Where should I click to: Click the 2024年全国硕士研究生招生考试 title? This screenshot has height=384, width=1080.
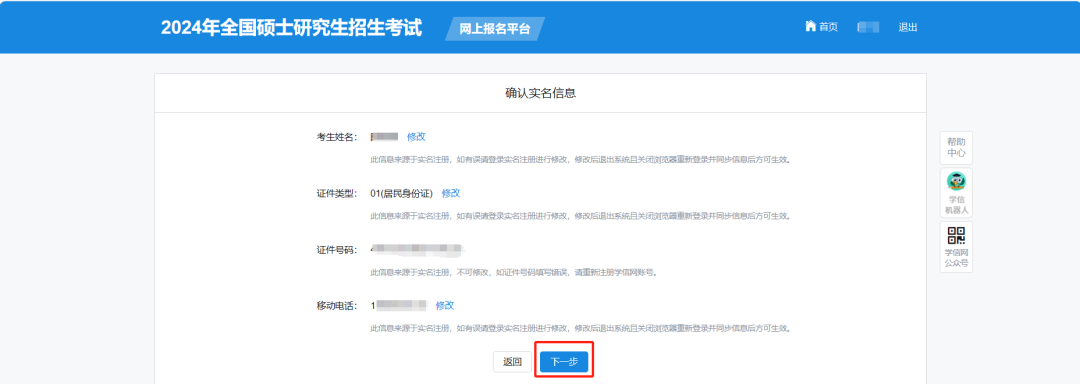pyautogui.click(x=291, y=28)
